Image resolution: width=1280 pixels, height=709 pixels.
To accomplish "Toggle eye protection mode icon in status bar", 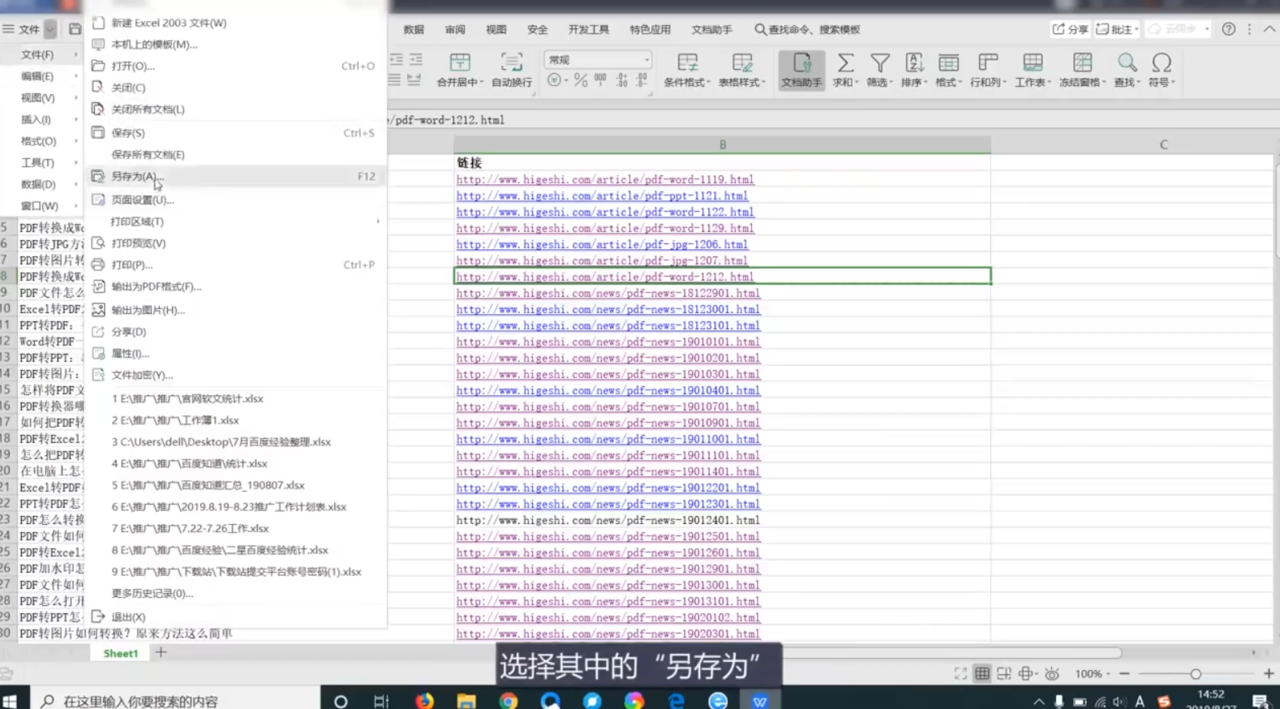I will click(x=1052, y=674).
